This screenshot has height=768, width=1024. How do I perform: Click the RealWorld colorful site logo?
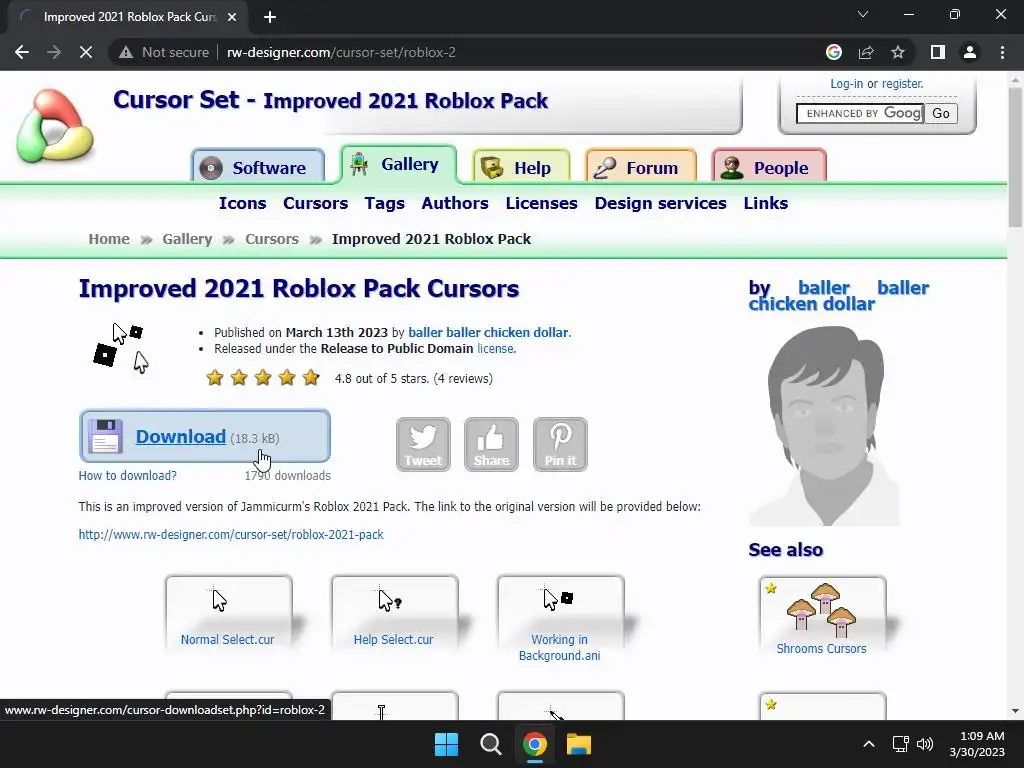click(55, 125)
